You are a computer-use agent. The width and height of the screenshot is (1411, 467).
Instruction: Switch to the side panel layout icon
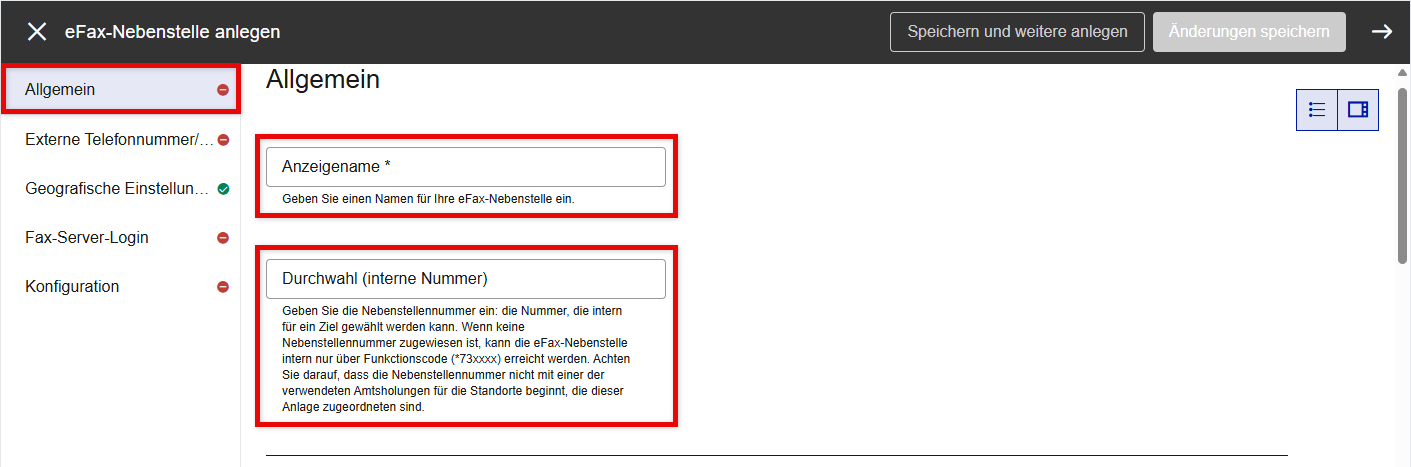coord(1358,110)
